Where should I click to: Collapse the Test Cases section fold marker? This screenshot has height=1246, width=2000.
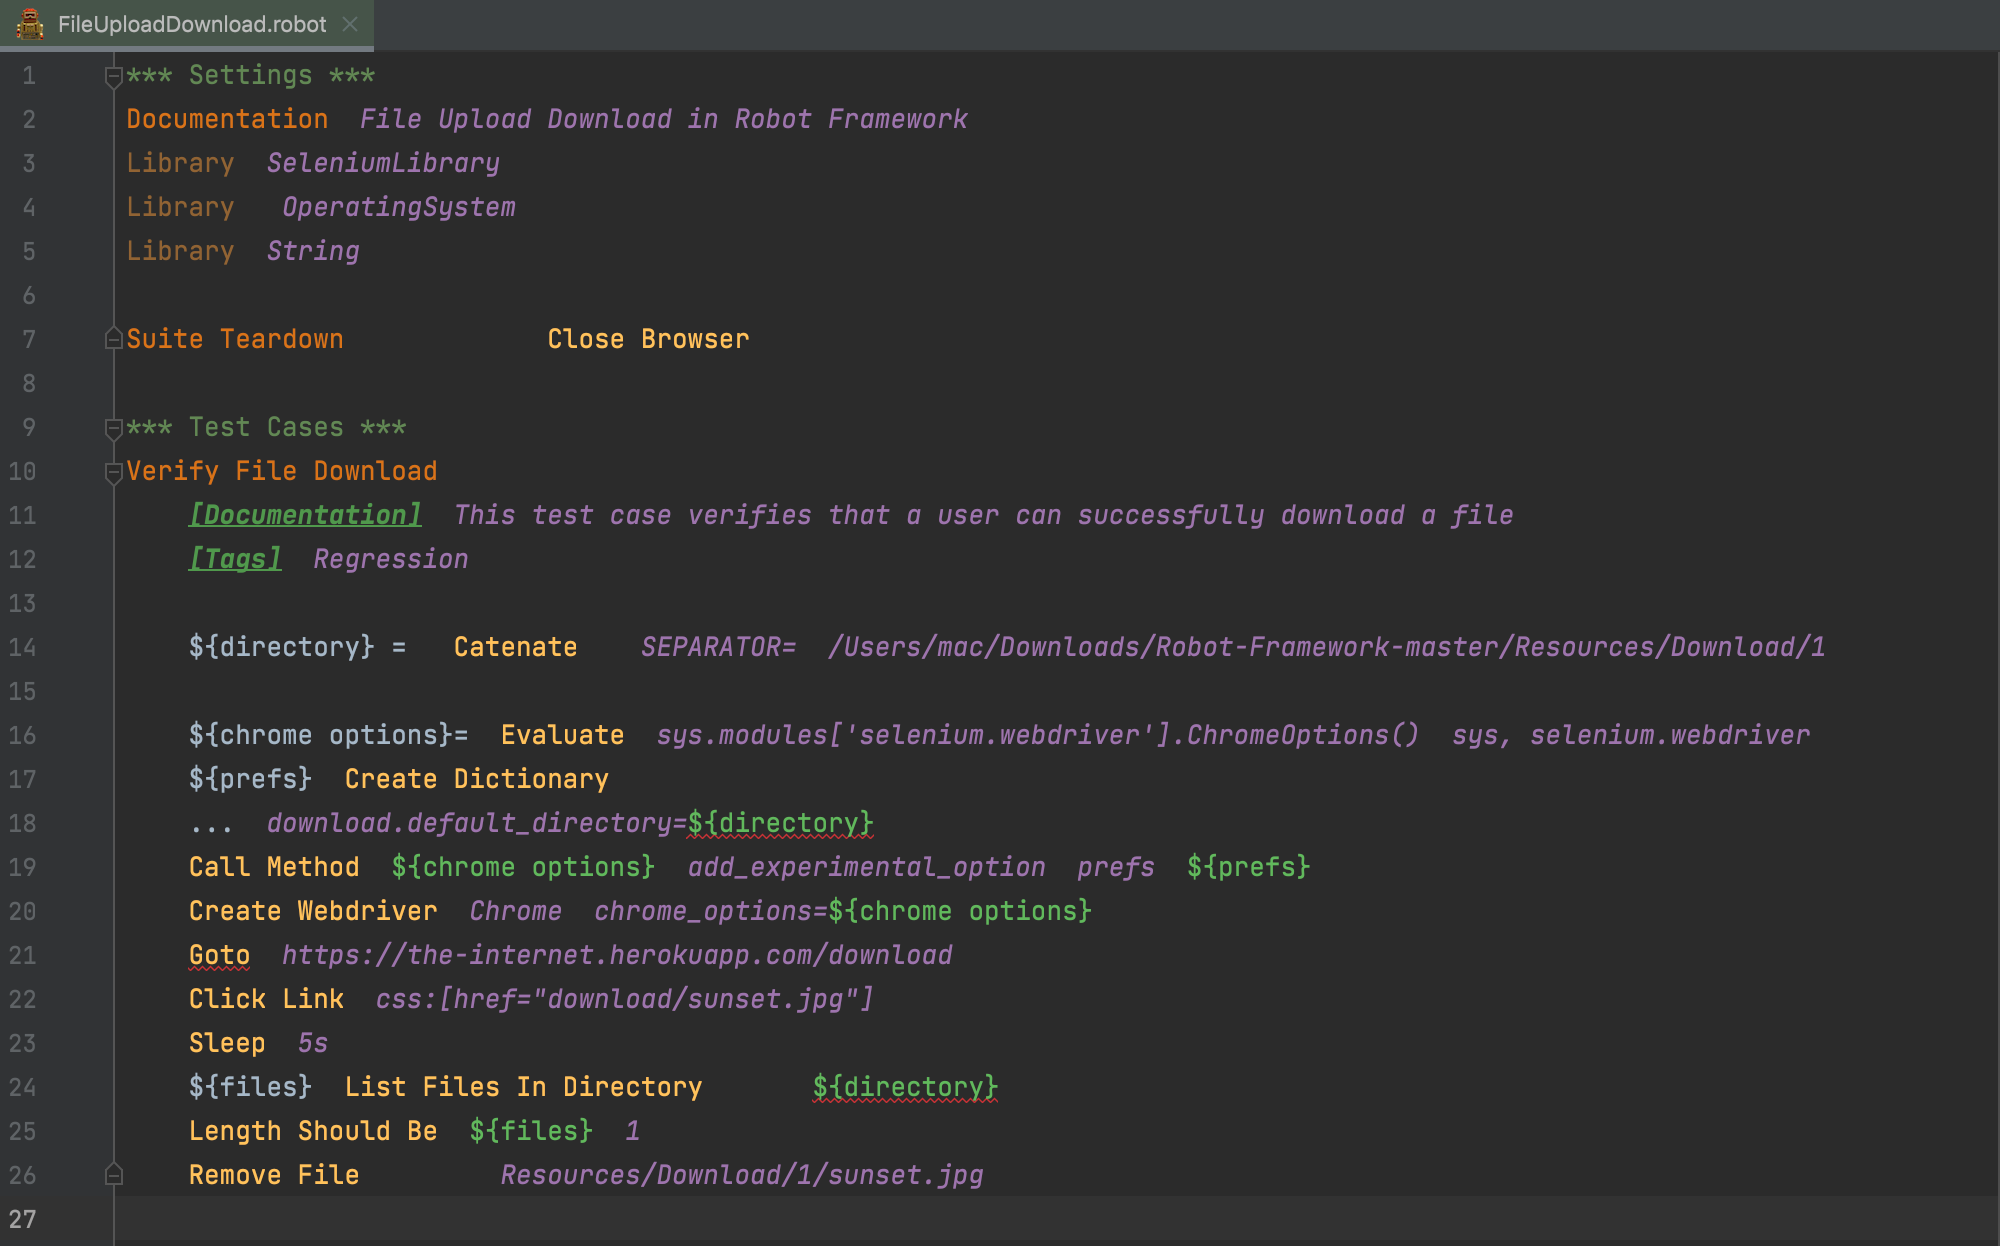[x=112, y=428]
